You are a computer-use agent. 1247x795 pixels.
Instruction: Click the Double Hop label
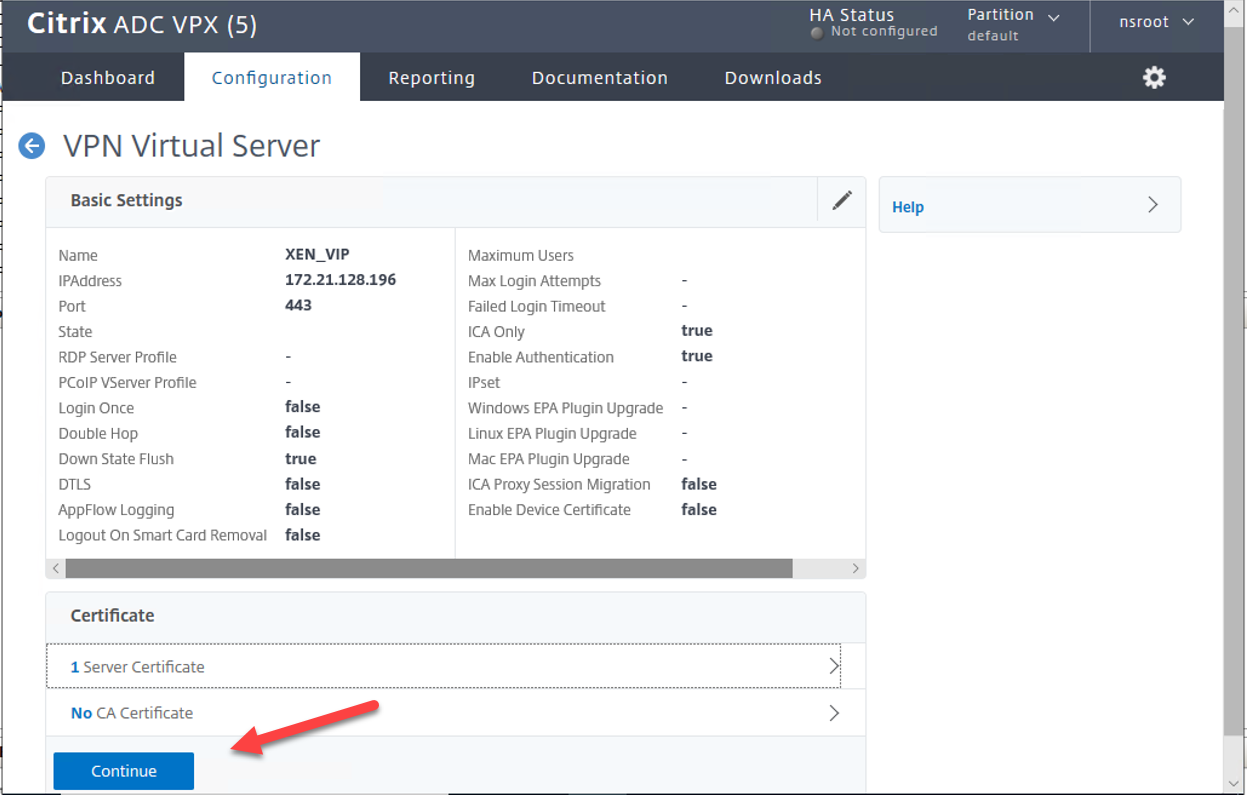coord(98,433)
